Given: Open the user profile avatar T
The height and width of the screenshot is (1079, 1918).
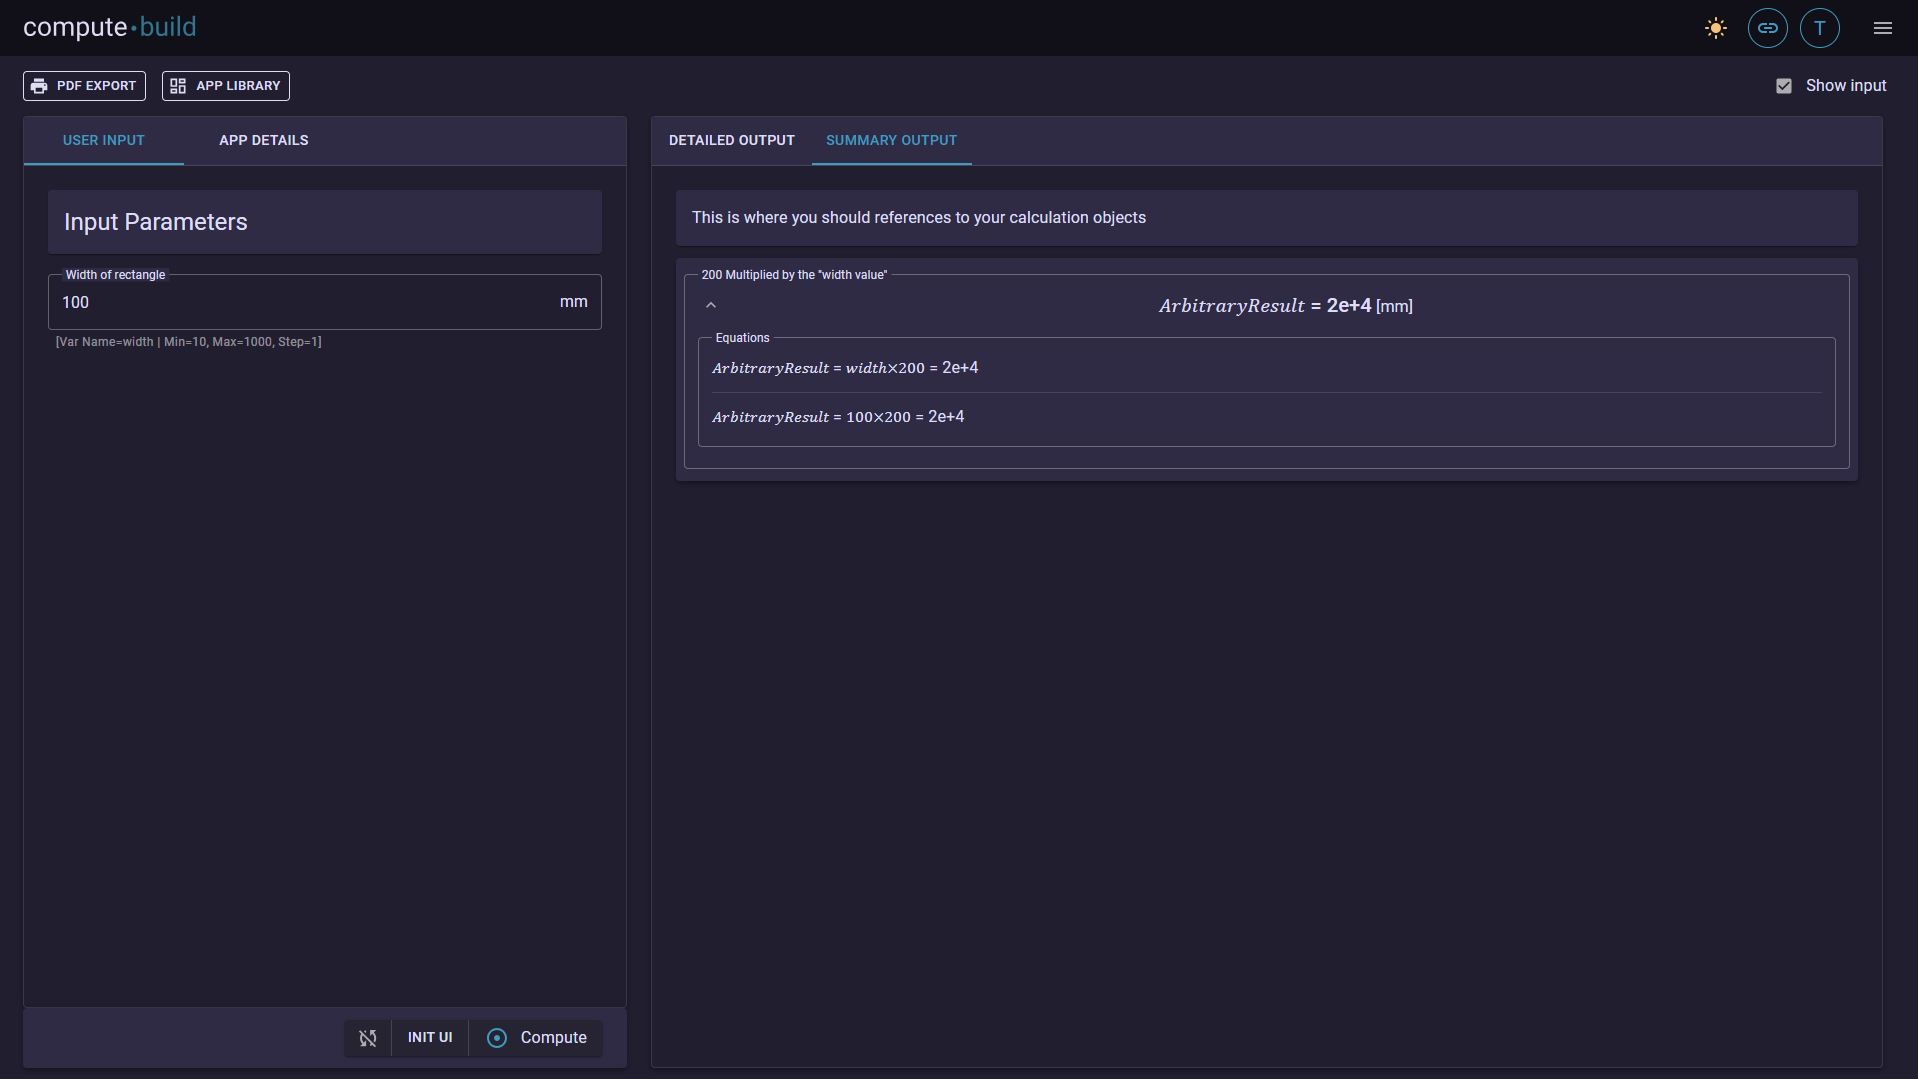Looking at the screenshot, I should pos(1819,28).
